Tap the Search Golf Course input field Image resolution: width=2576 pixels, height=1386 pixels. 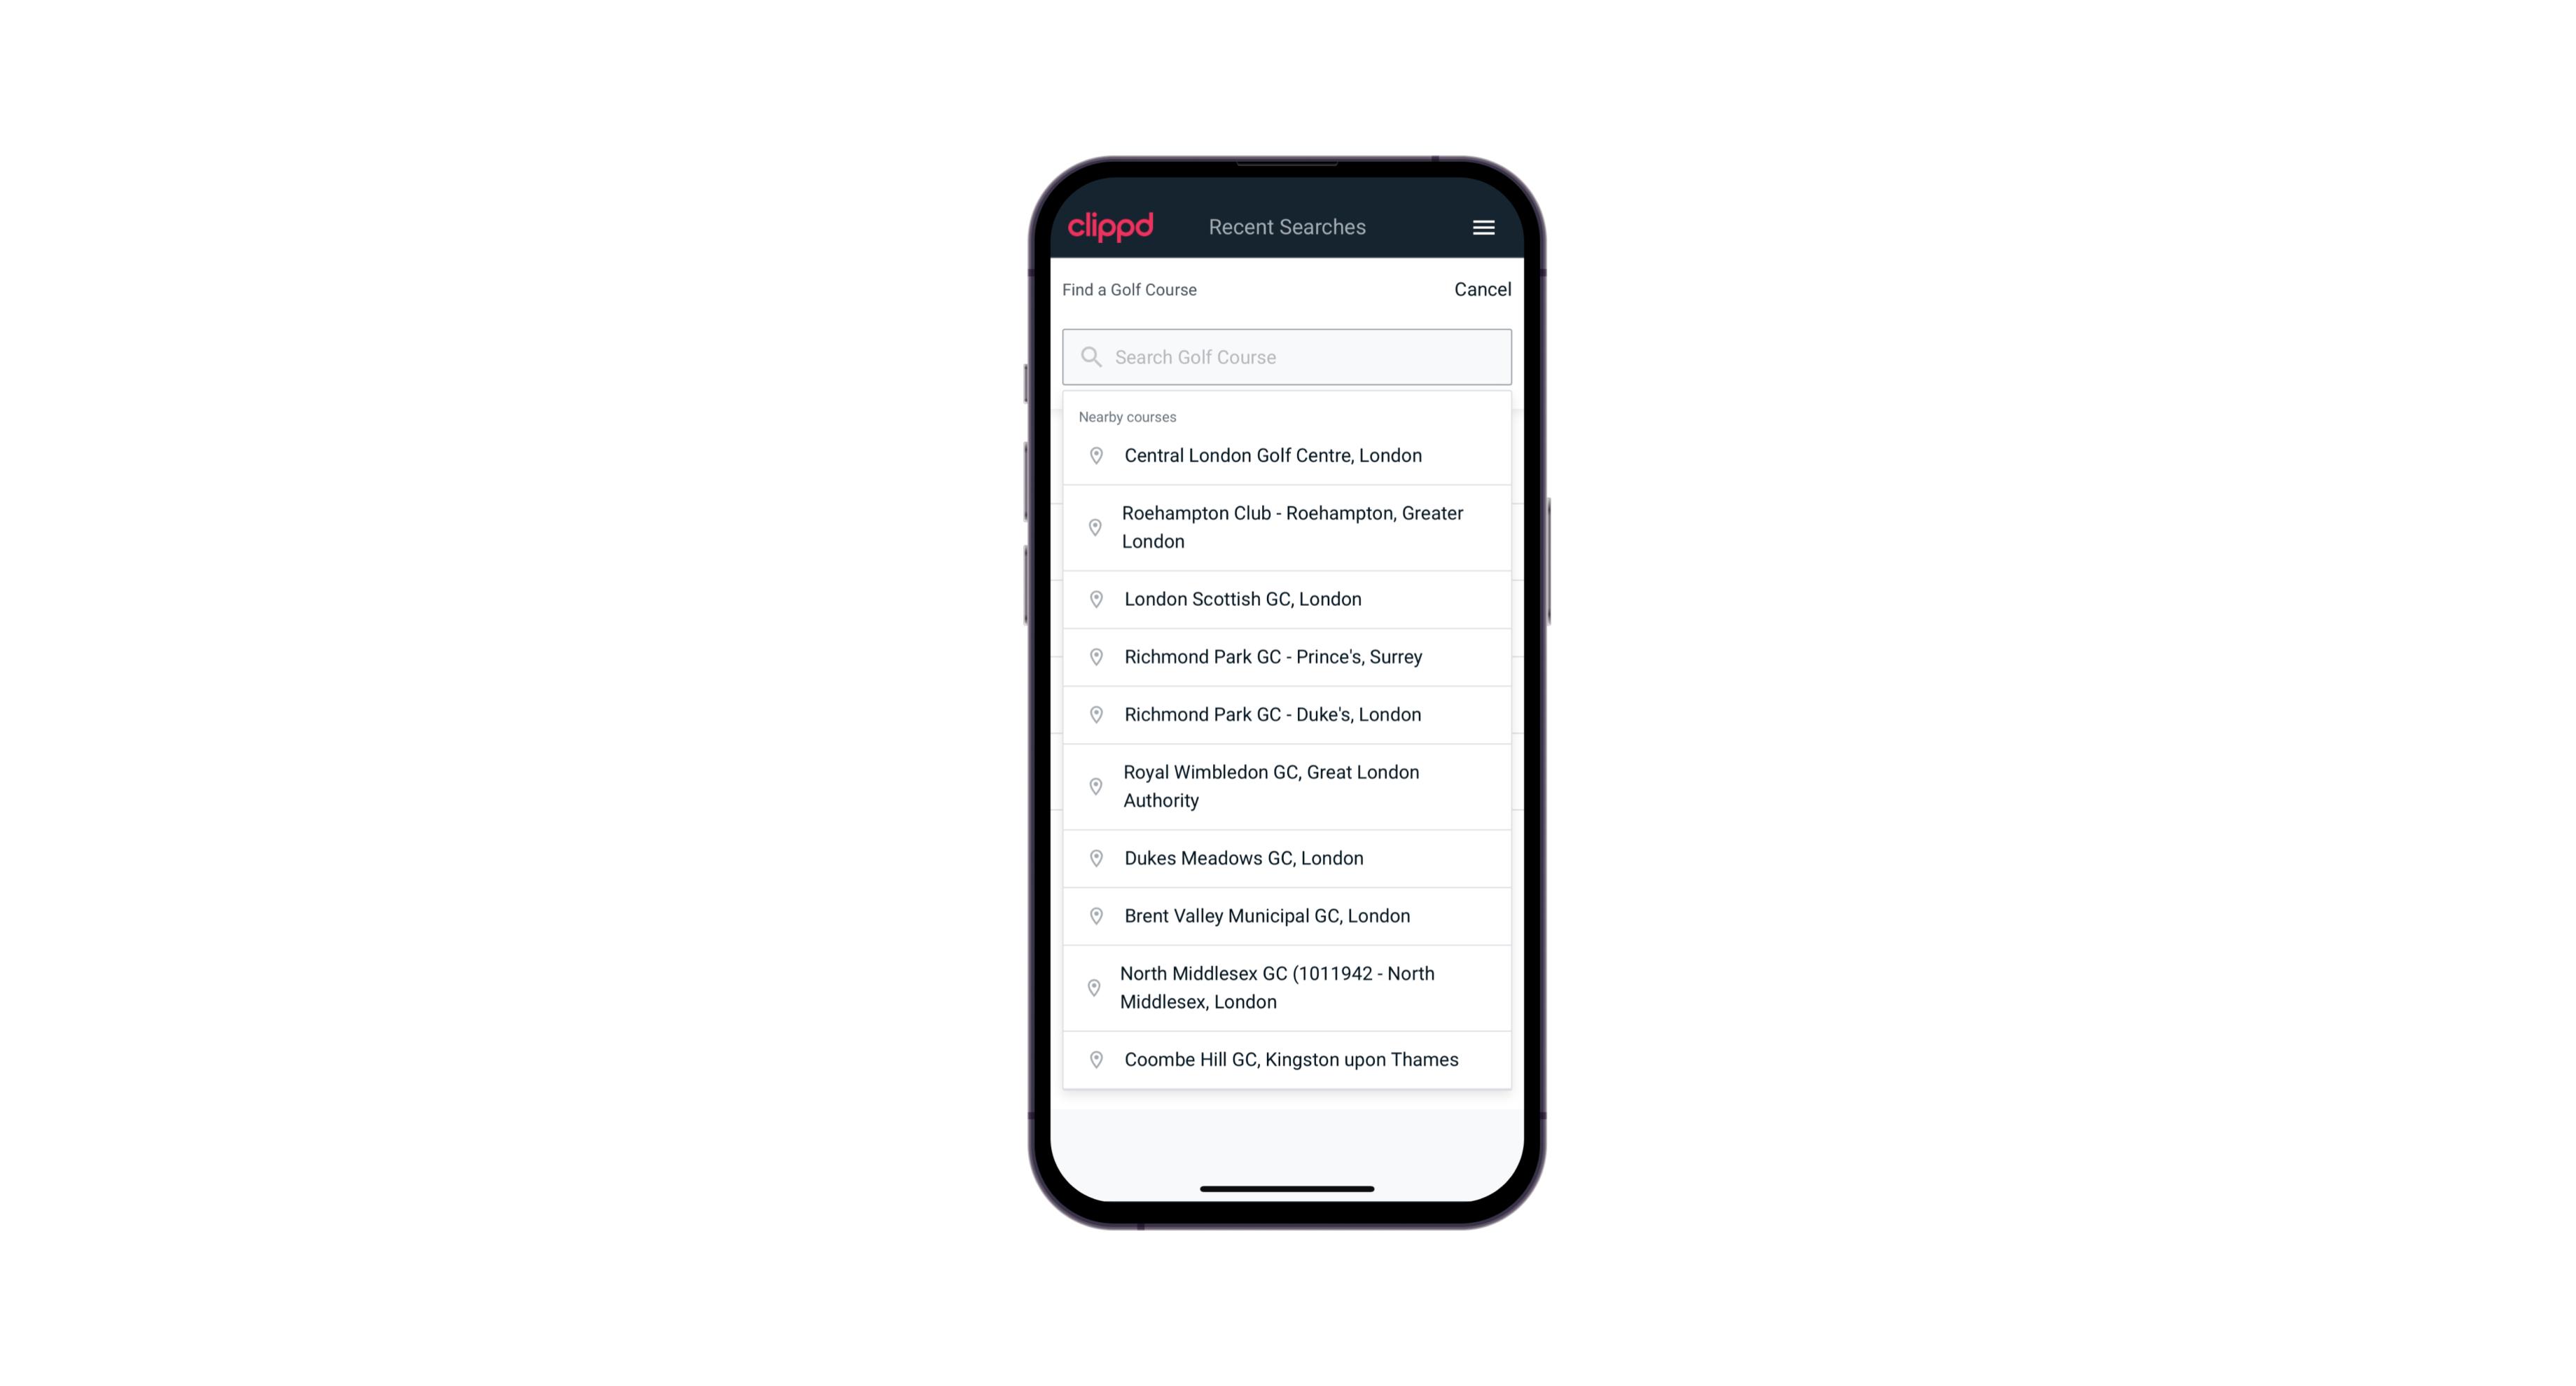1287,355
